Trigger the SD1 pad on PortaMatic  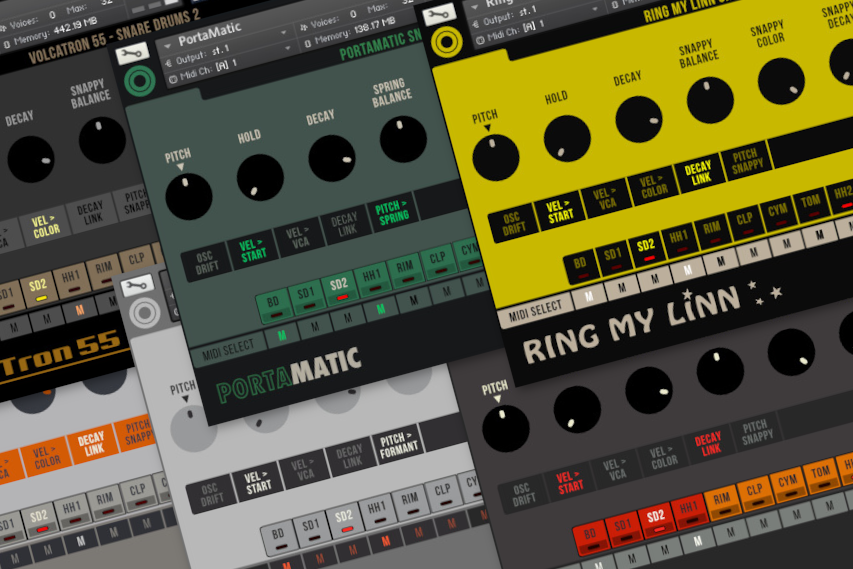coord(306,297)
